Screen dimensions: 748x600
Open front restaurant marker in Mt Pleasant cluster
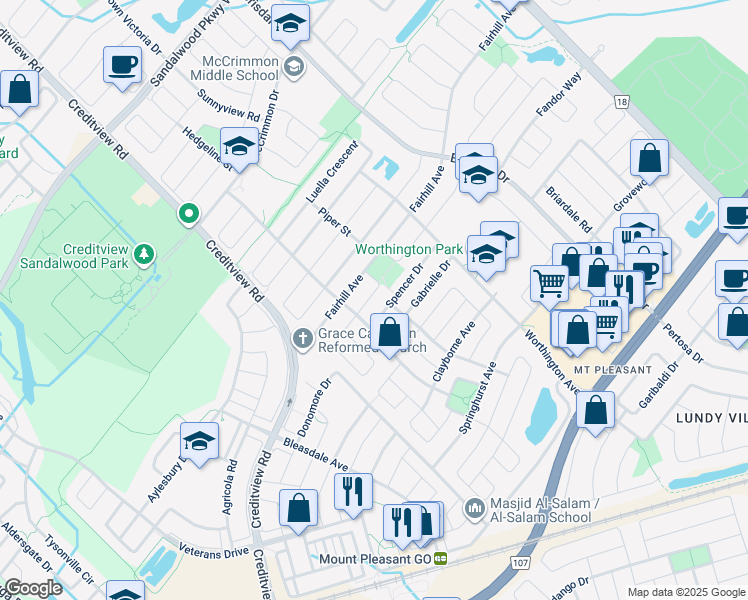point(625,290)
